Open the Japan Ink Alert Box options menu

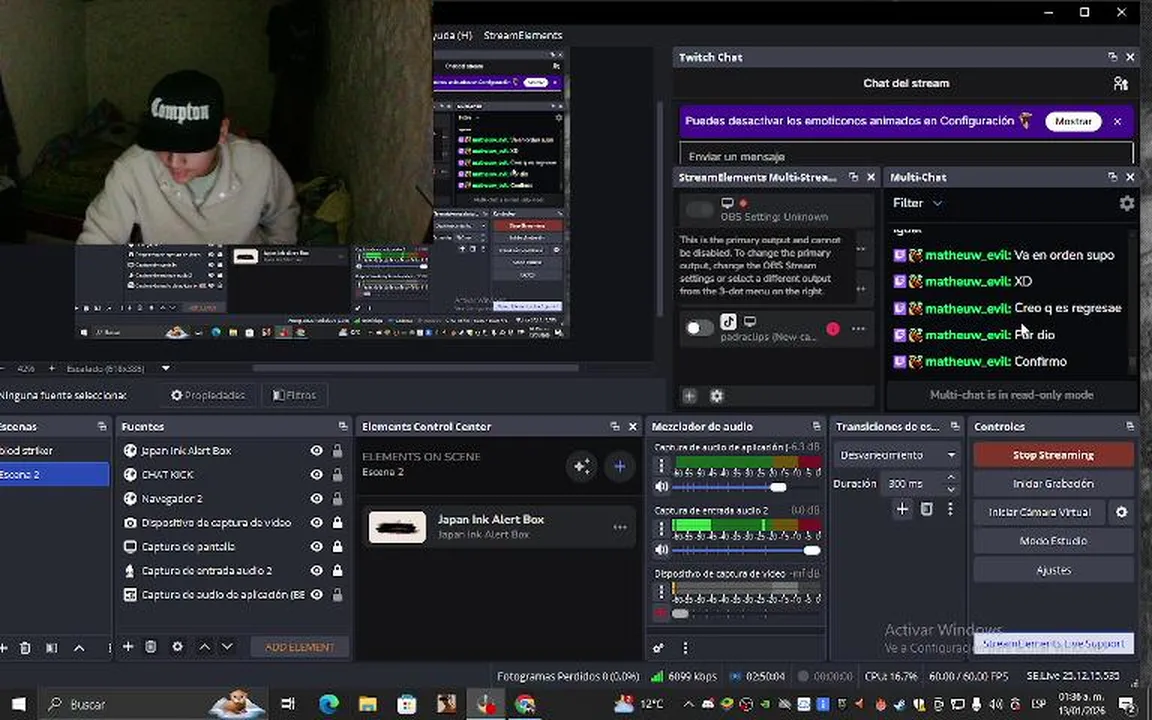tap(620, 527)
